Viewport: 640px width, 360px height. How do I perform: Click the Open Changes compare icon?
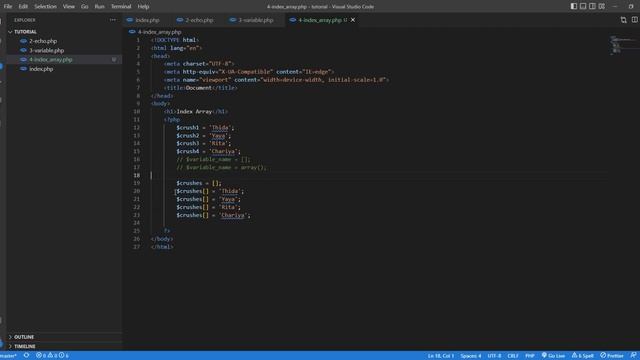[623, 20]
